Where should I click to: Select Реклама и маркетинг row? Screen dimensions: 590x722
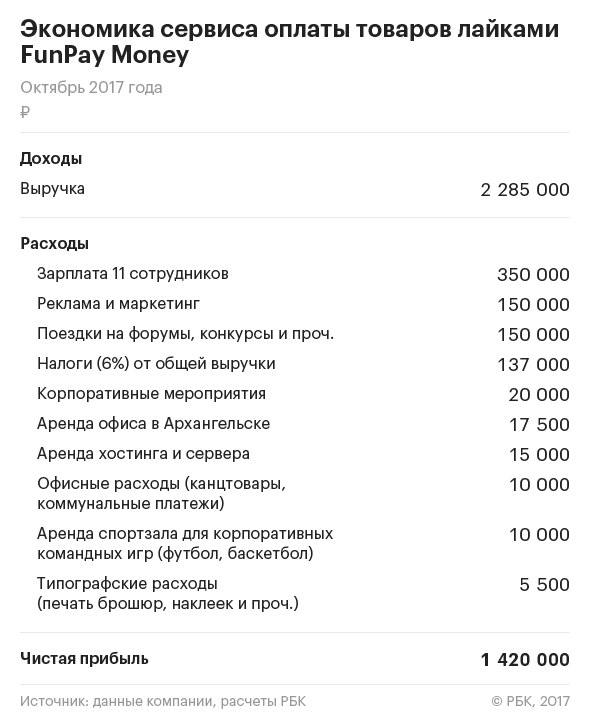pyautogui.click(x=295, y=304)
